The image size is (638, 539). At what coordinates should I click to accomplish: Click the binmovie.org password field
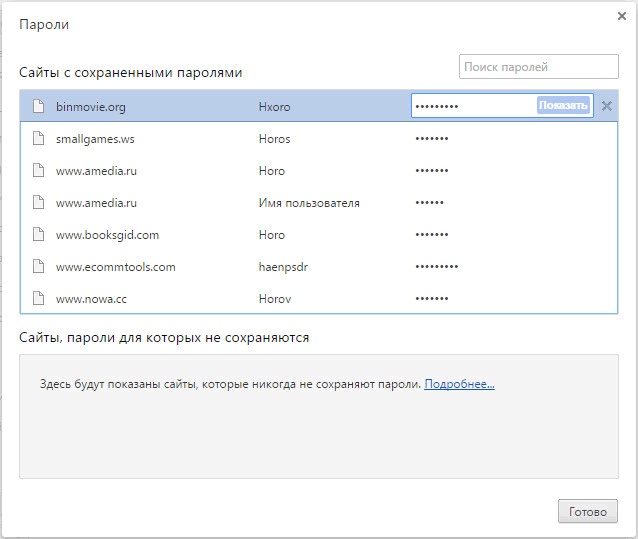[x=472, y=106]
